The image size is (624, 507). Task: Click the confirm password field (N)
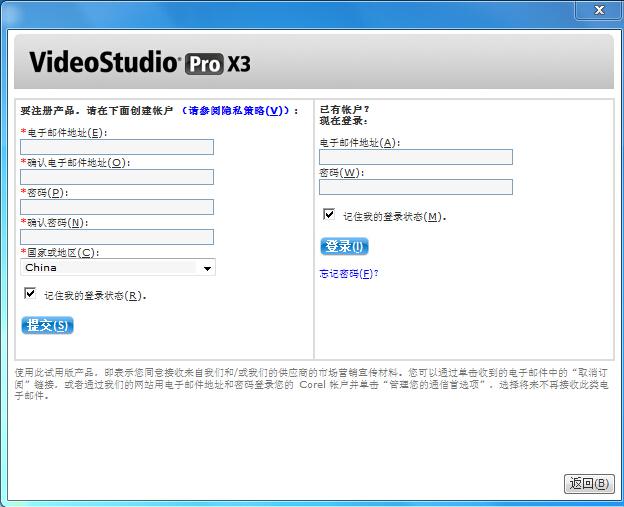click(x=117, y=237)
